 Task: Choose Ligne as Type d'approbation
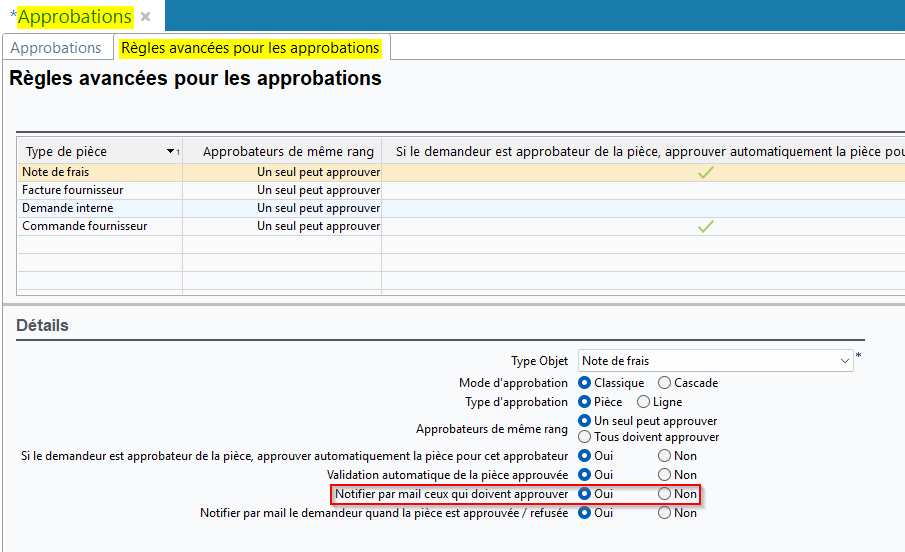[x=644, y=402]
